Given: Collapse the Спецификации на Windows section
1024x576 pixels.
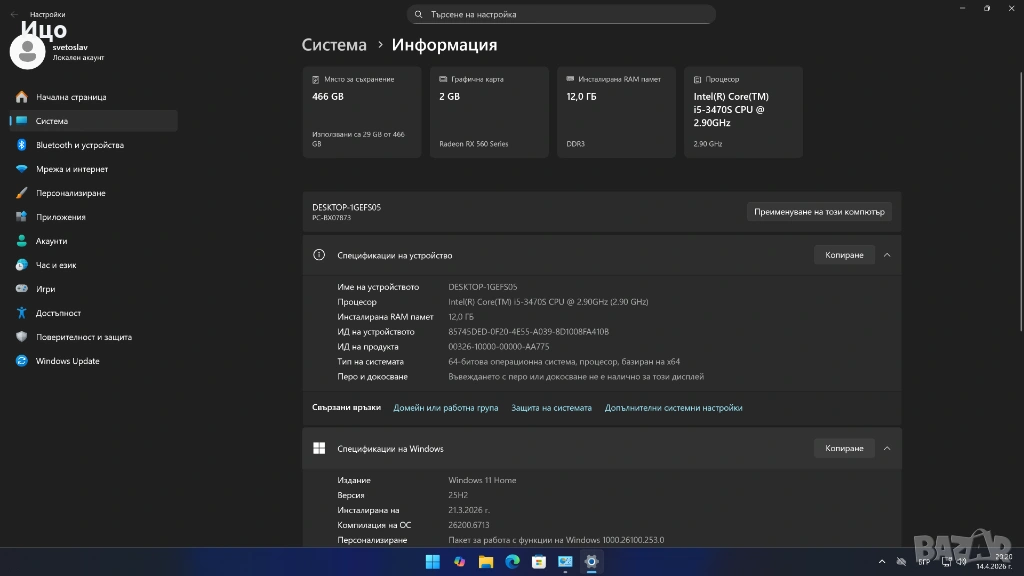Looking at the screenshot, I should [887, 448].
